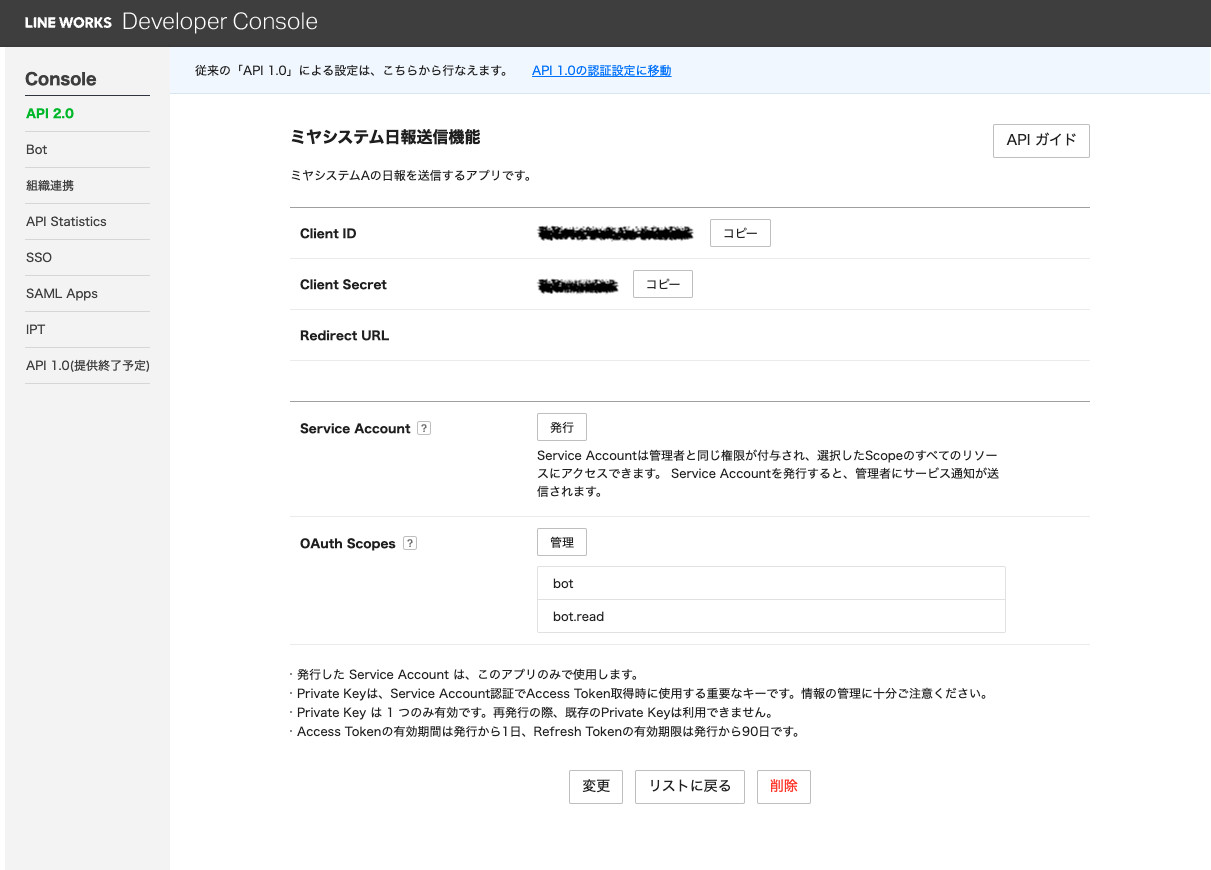Open the OAuth Scopes help question-mark icon
Image resolution: width=1211 pixels, height=870 pixels.
click(409, 543)
